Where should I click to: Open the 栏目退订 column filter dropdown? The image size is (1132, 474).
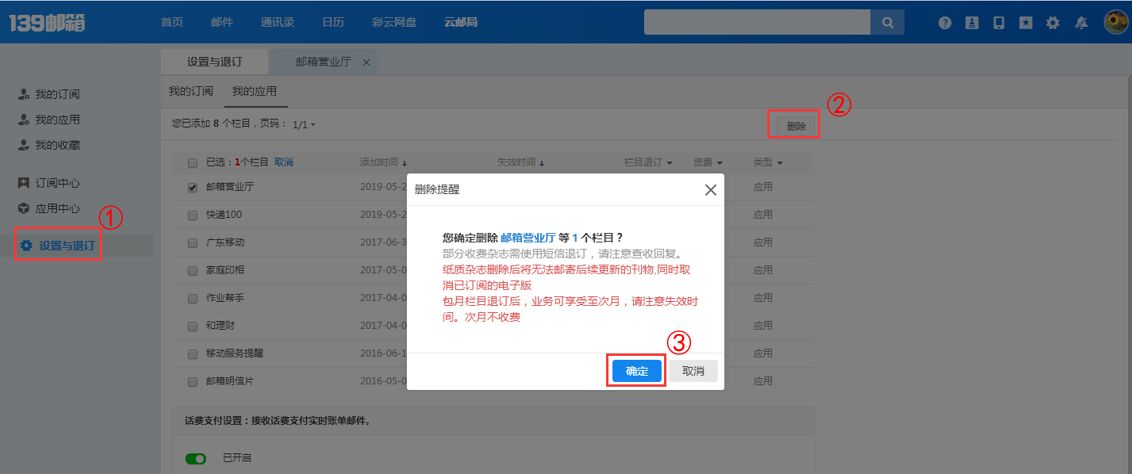click(x=649, y=162)
